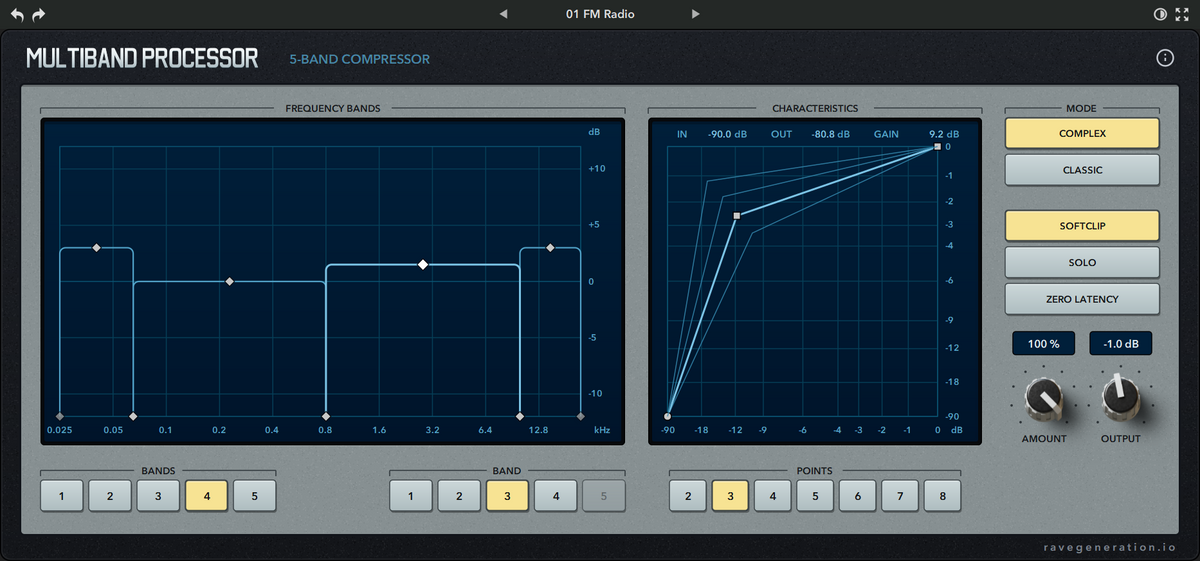Set curve points to 5

click(815, 495)
